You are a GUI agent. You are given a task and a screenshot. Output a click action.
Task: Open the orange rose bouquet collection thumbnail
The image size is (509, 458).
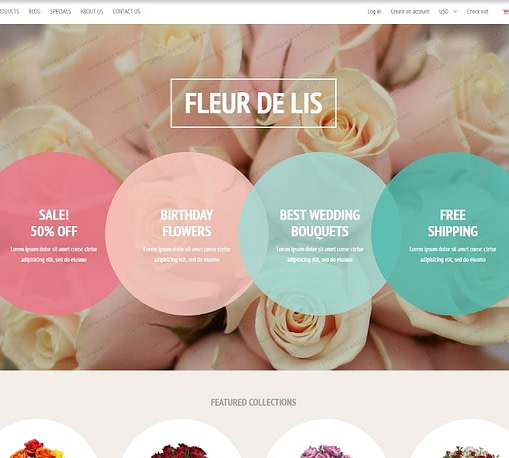[37, 448]
